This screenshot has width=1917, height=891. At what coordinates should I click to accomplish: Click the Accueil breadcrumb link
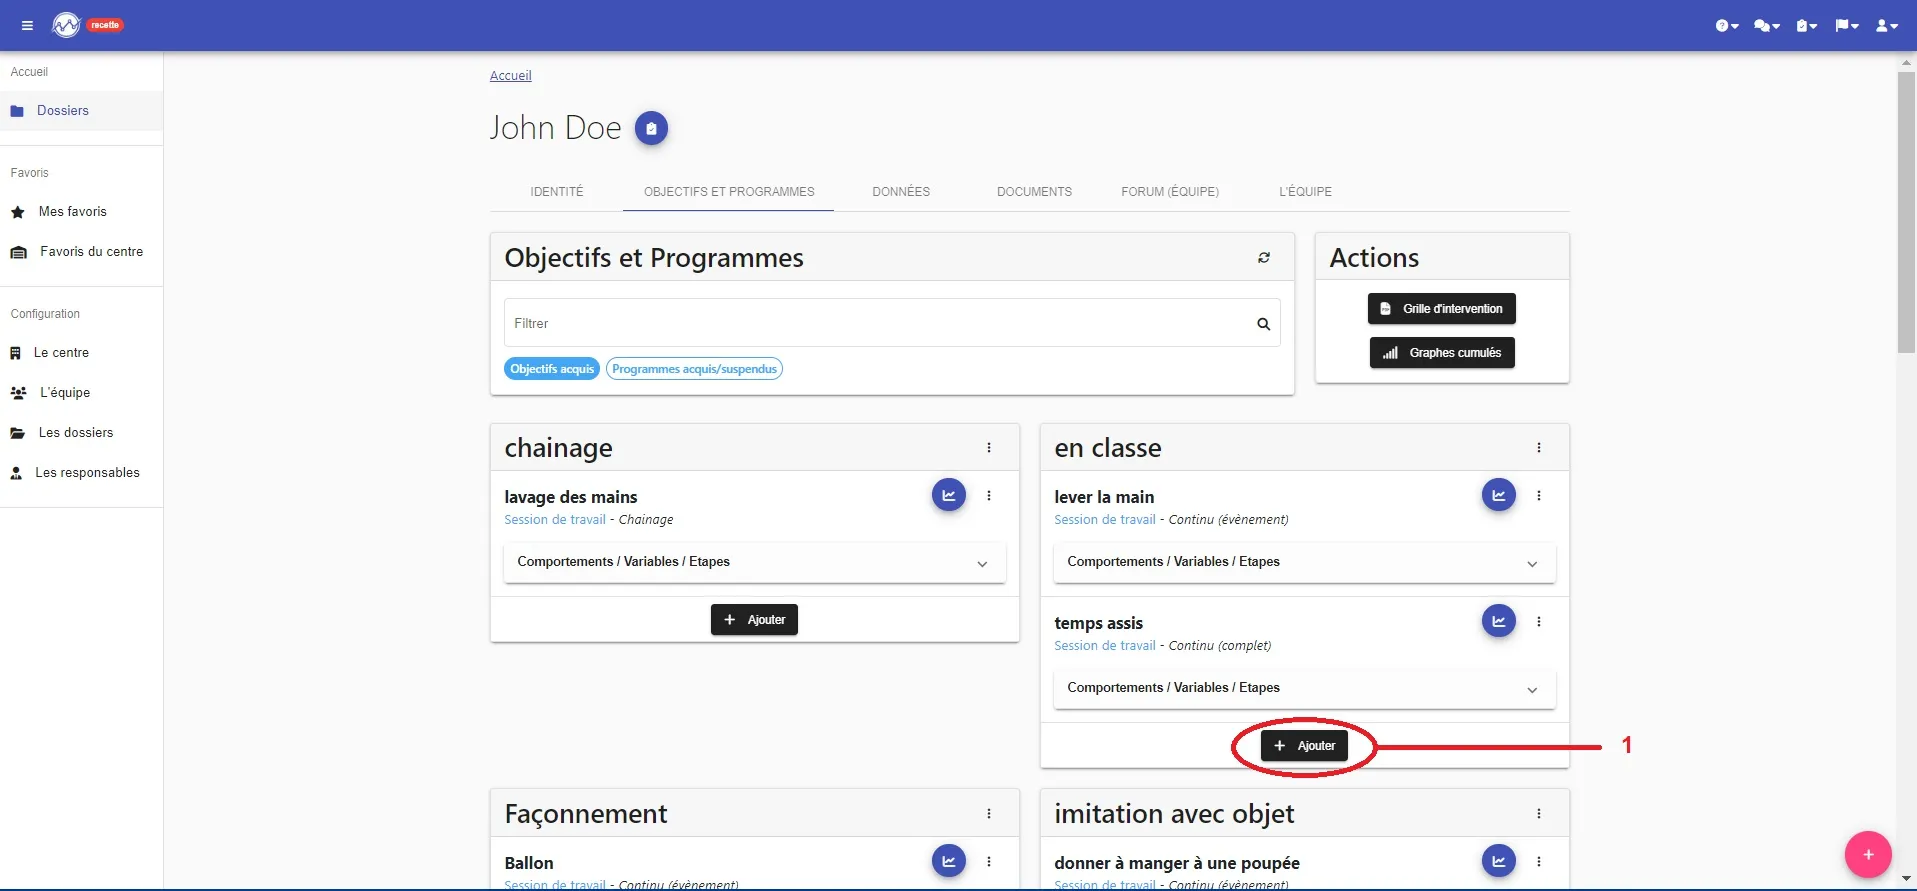tap(510, 76)
